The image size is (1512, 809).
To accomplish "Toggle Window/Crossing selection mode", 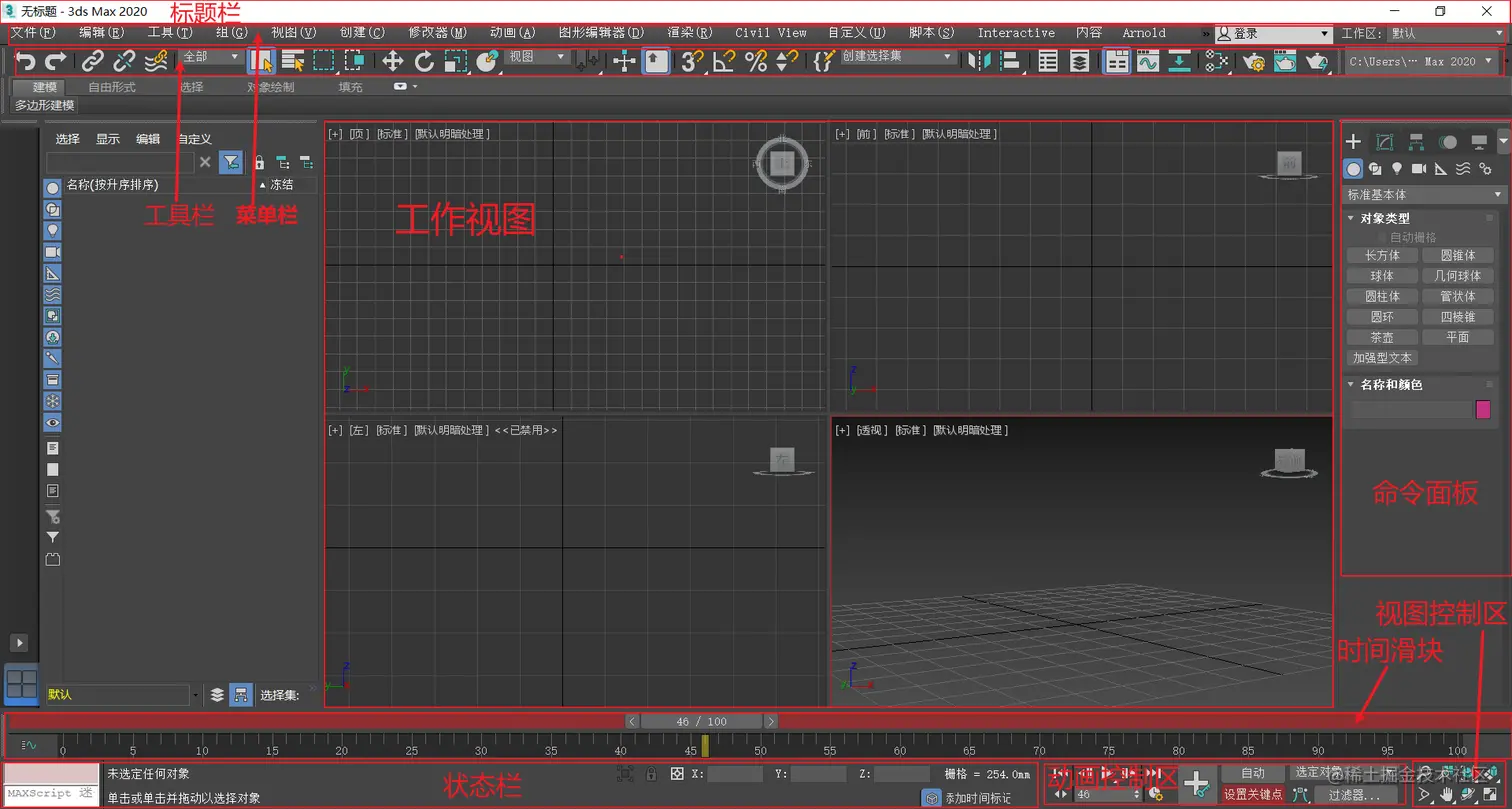I will pyautogui.click(x=354, y=62).
